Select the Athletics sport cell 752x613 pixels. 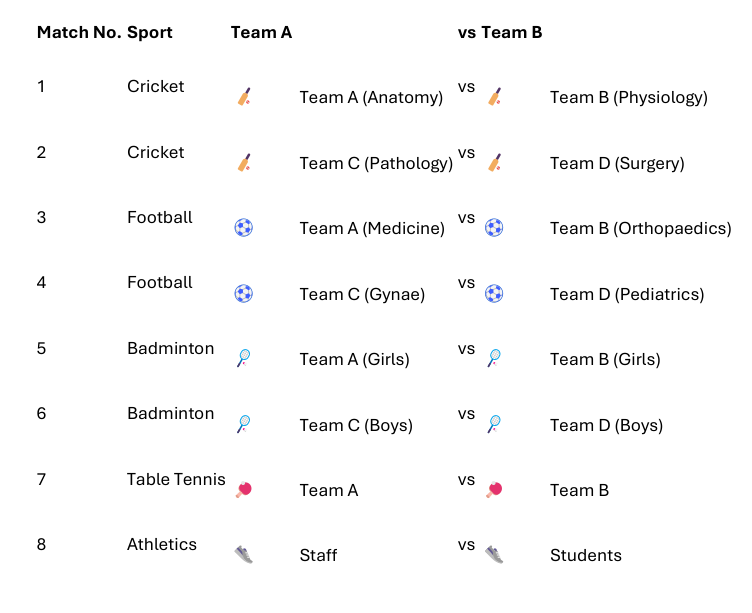(x=162, y=544)
